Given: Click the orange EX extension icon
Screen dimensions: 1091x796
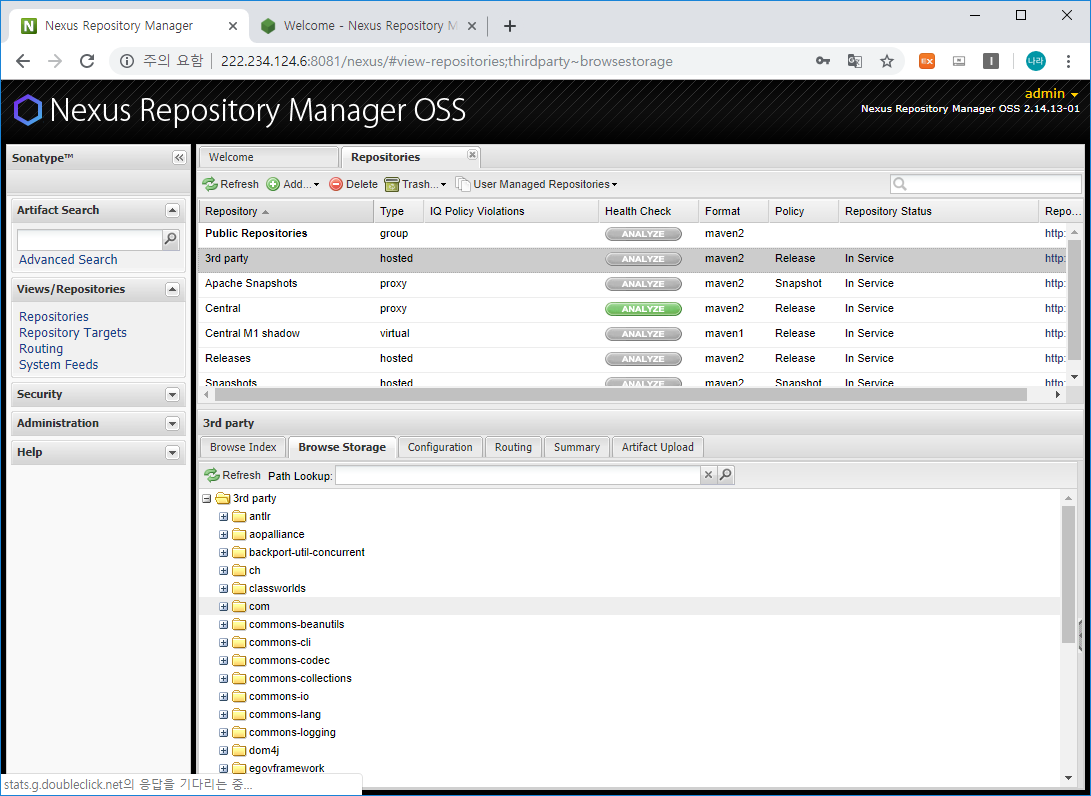Looking at the screenshot, I should click(927, 61).
